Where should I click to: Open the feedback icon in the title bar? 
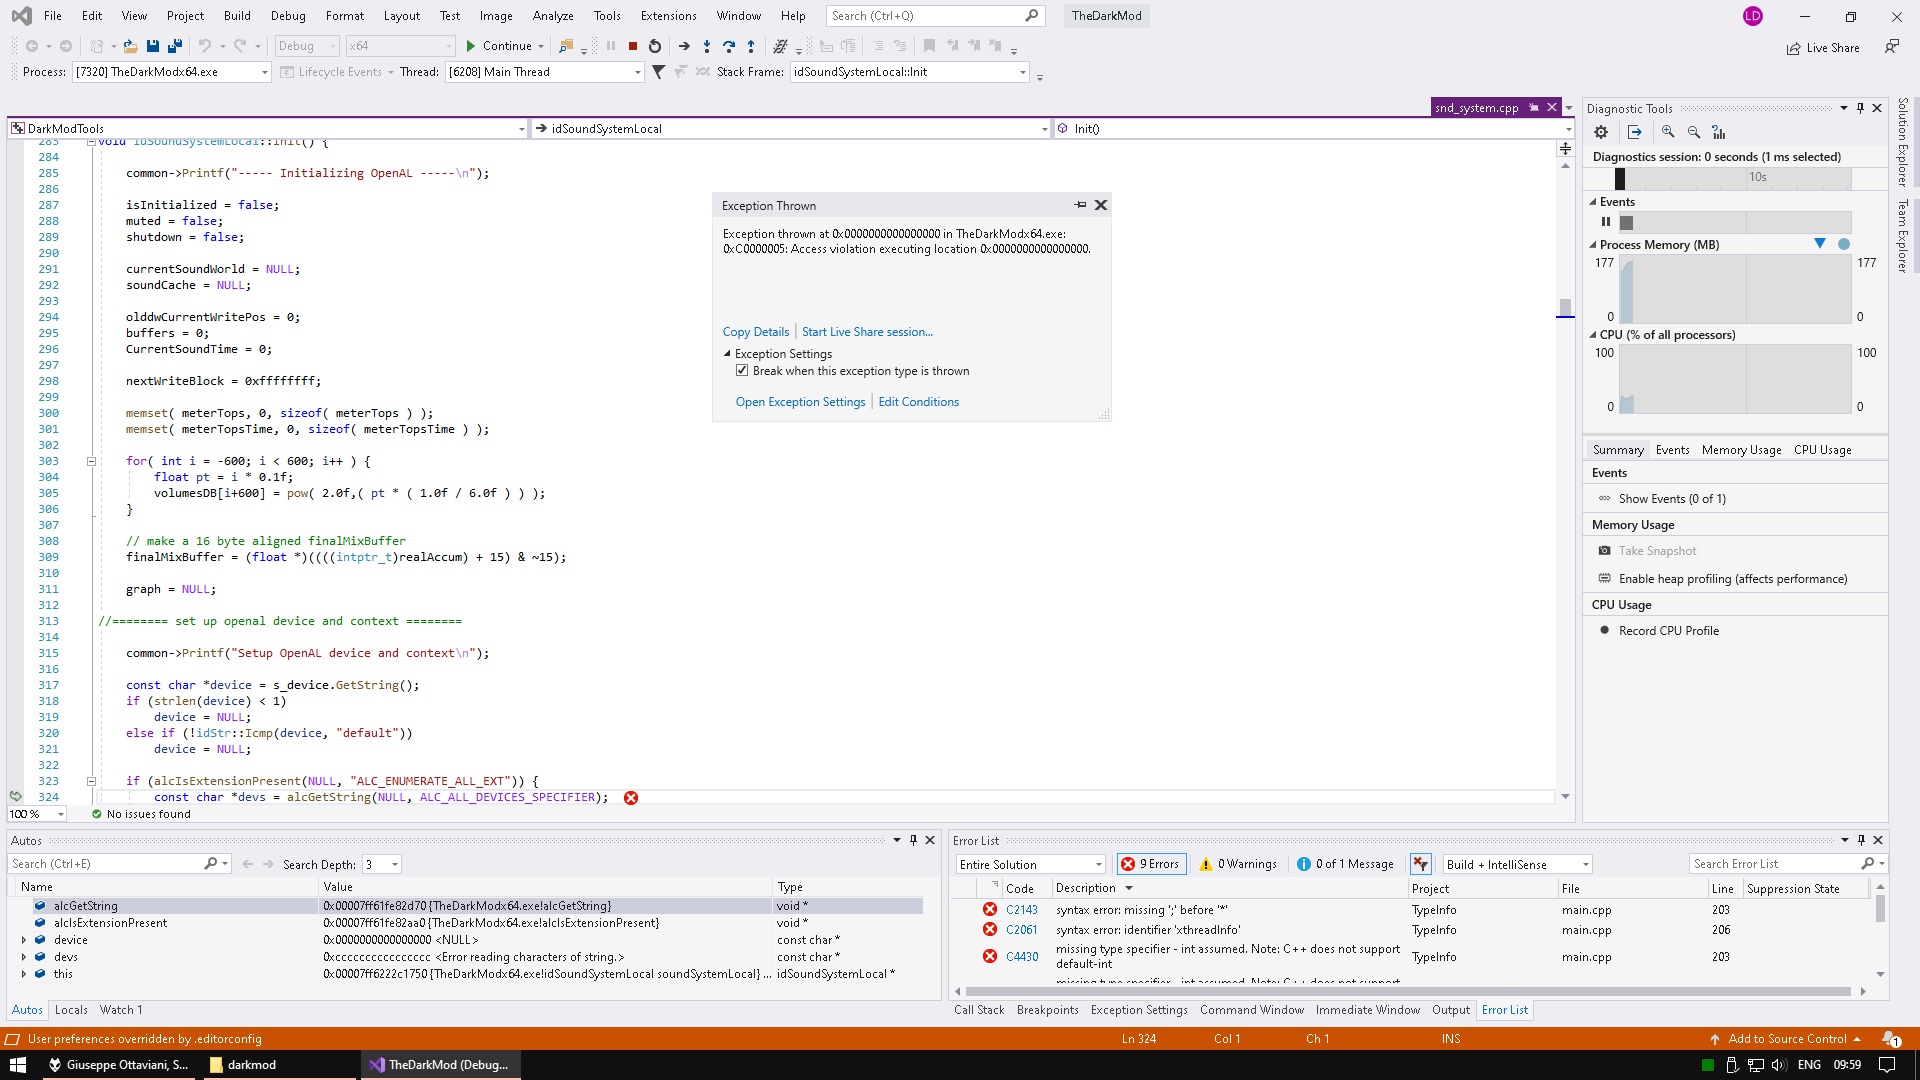1891,47
